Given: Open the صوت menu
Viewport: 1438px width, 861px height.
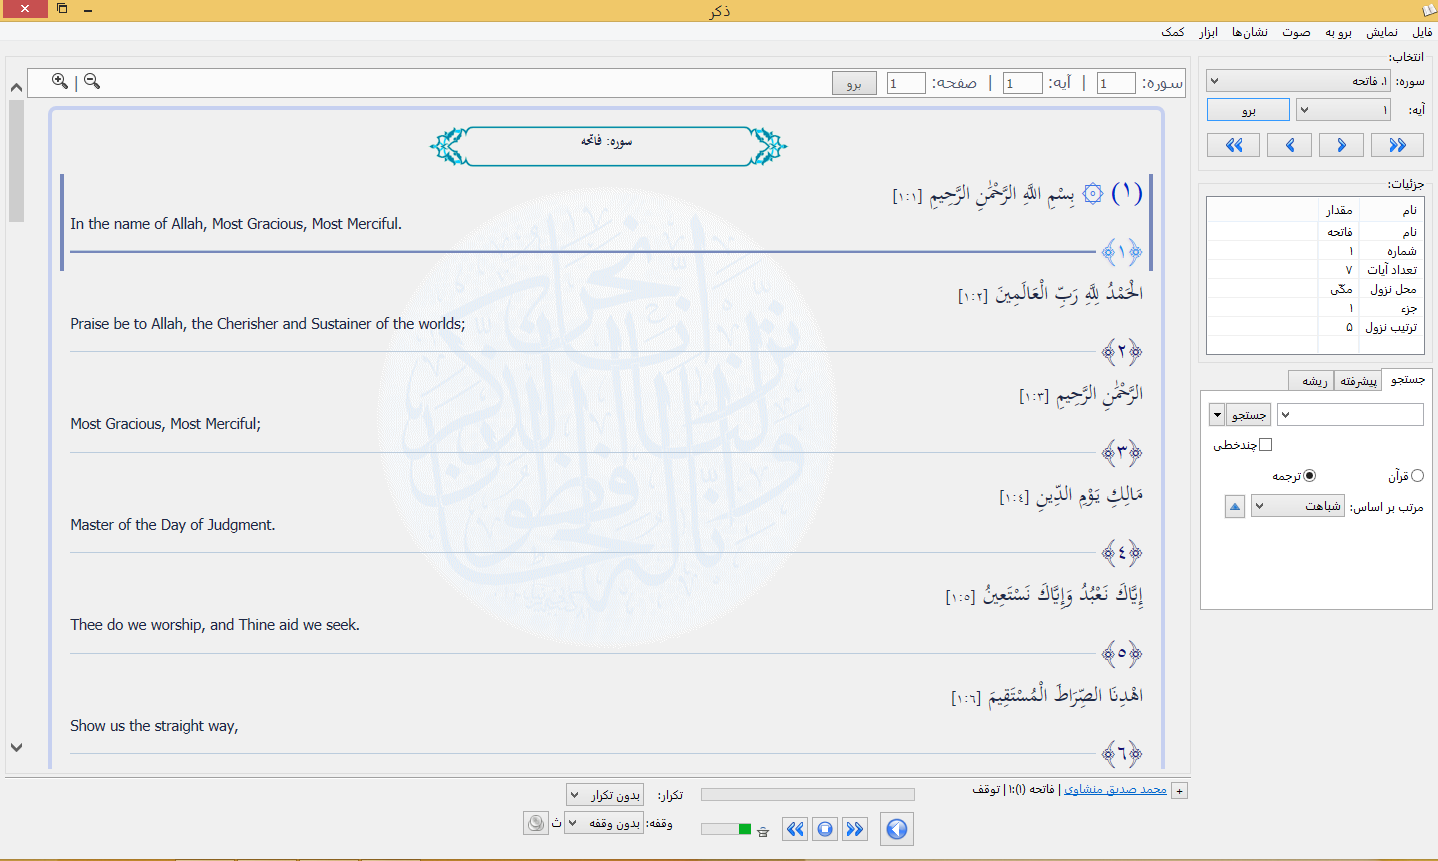Looking at the screenshot, I should point(1296,32).
